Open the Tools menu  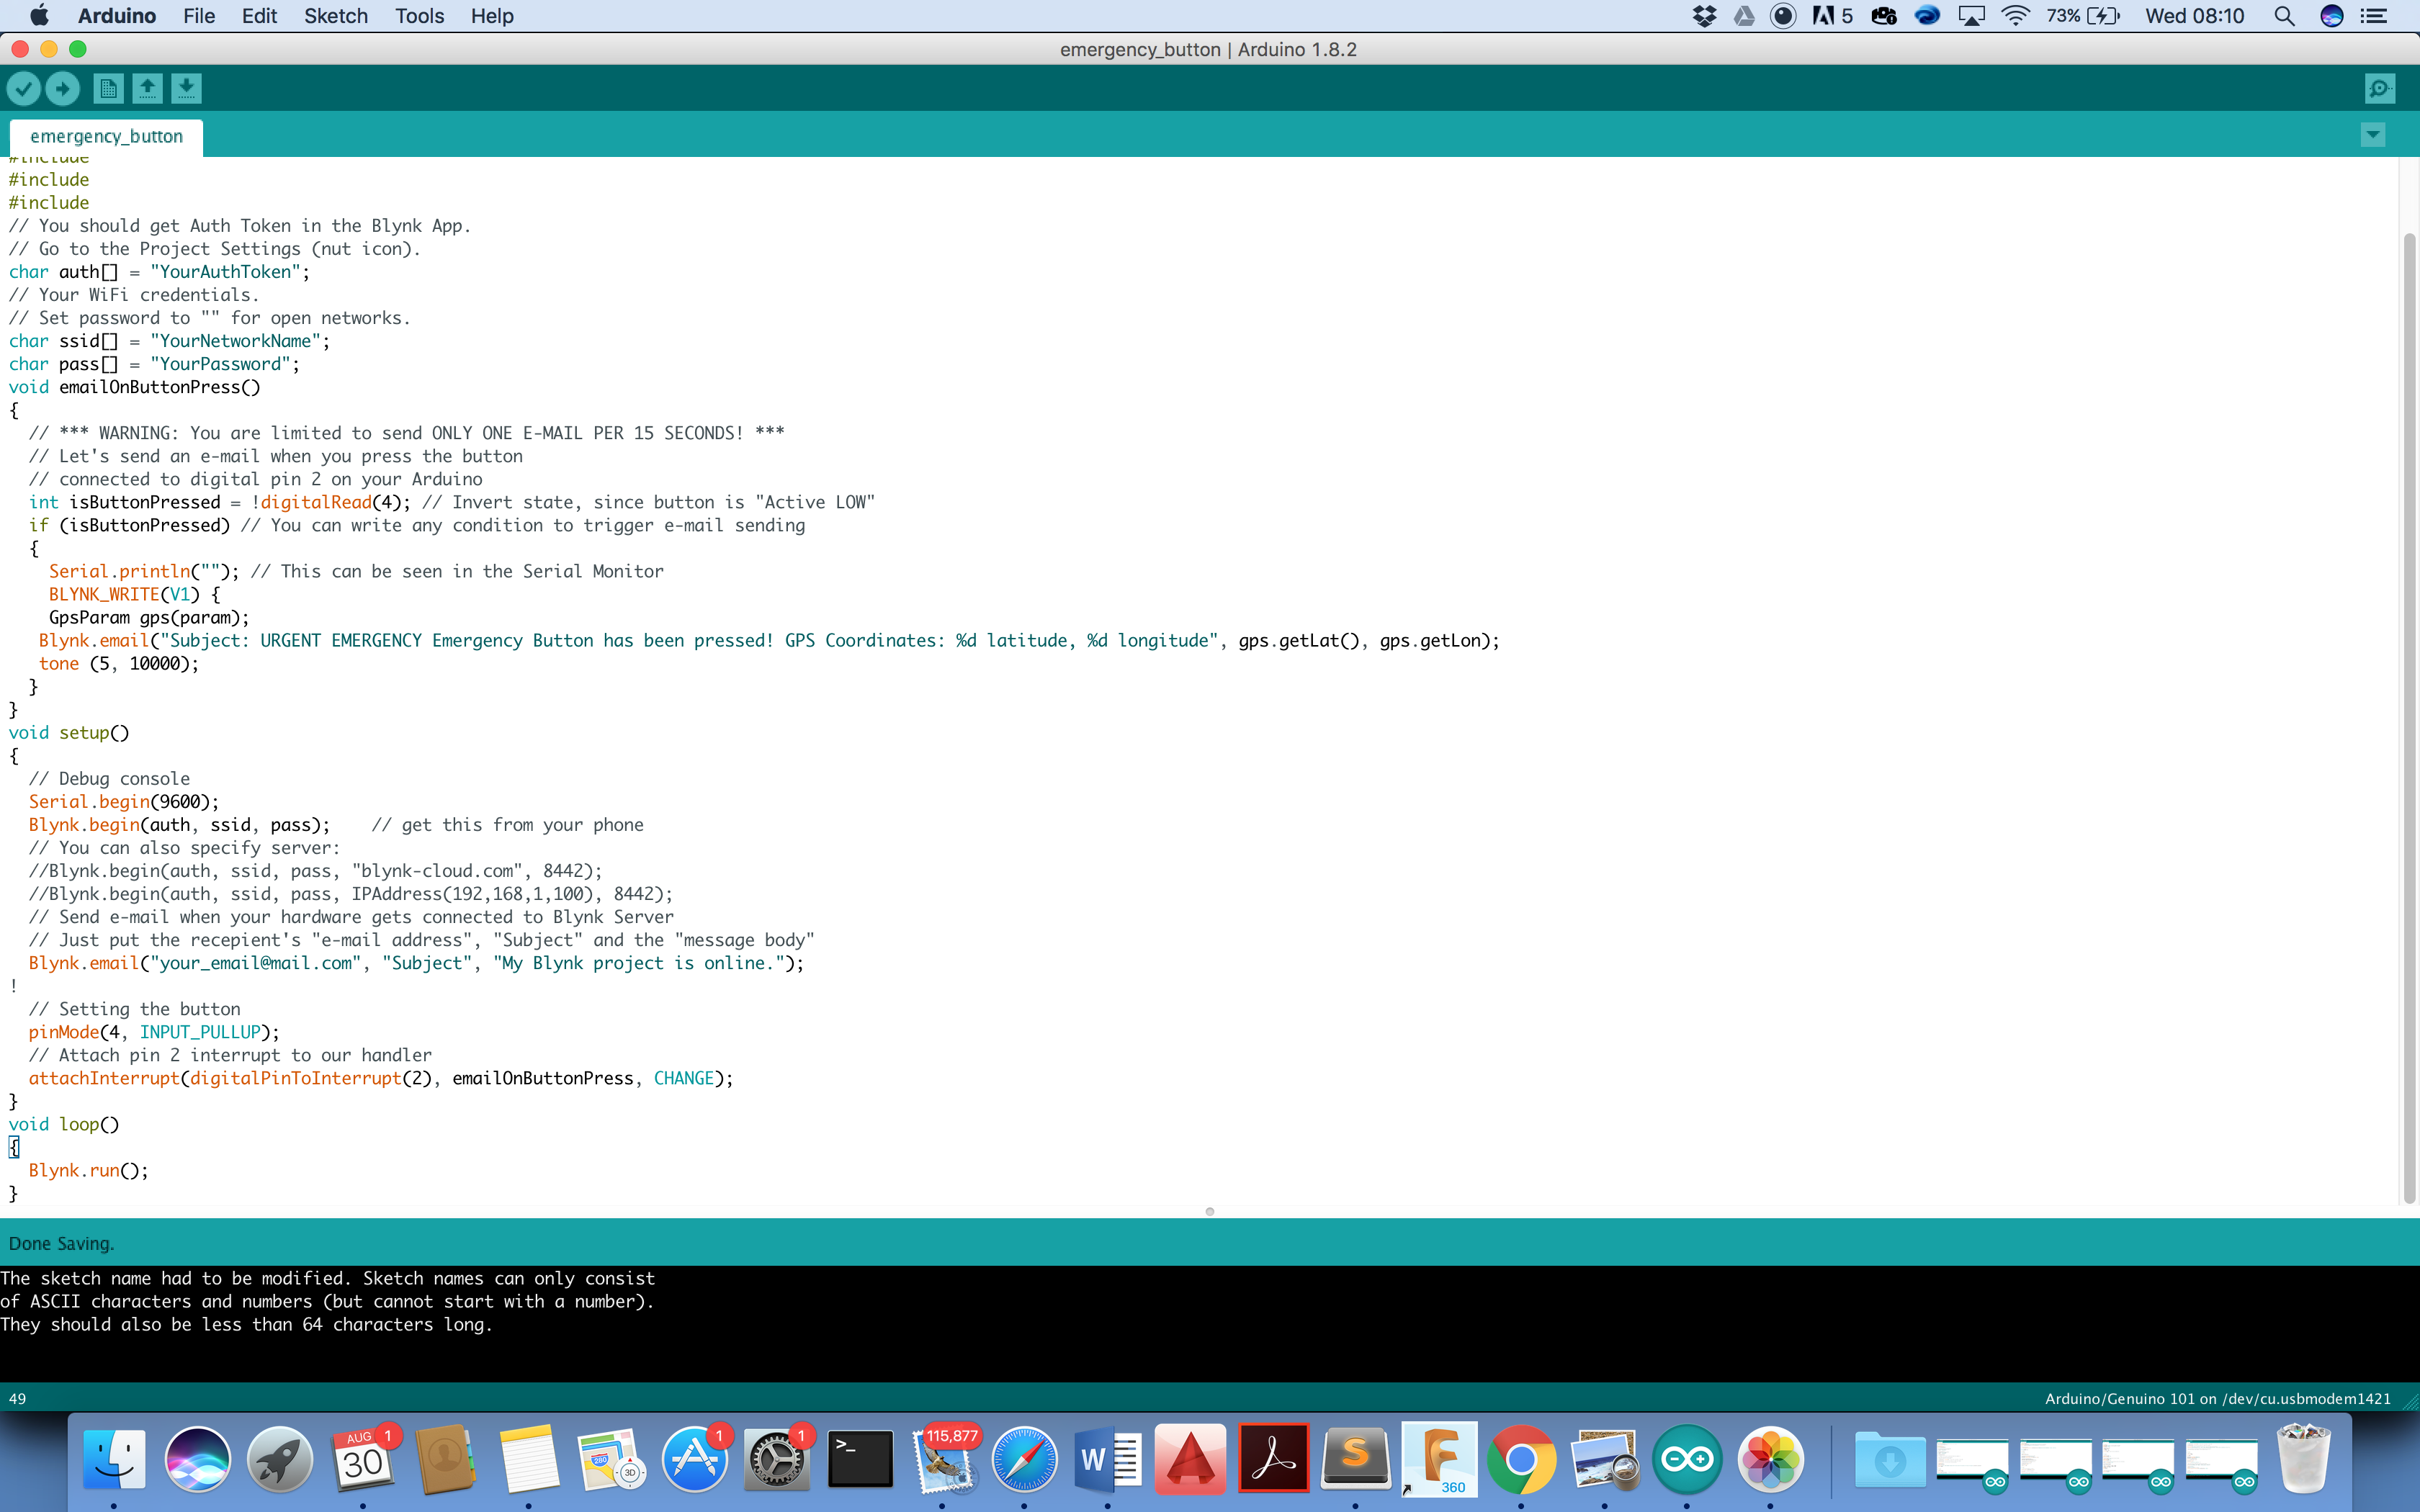419,16
